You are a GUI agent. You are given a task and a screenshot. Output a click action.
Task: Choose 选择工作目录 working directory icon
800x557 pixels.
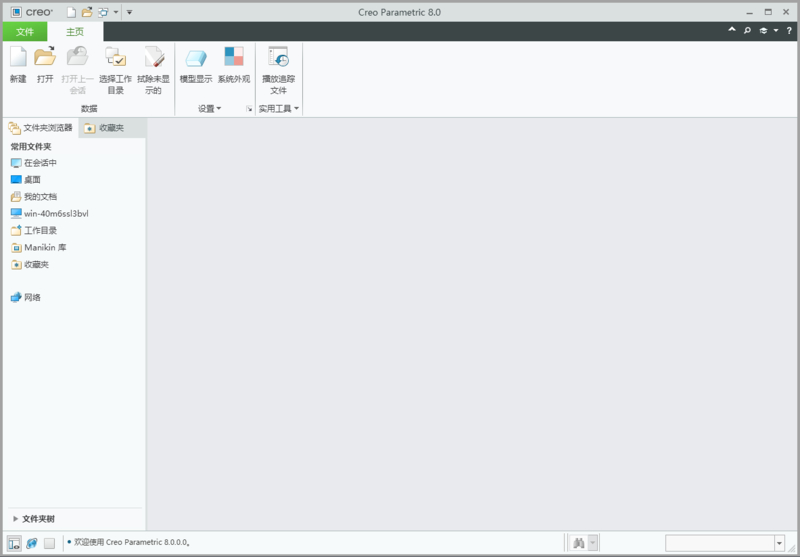pos(116,57)
